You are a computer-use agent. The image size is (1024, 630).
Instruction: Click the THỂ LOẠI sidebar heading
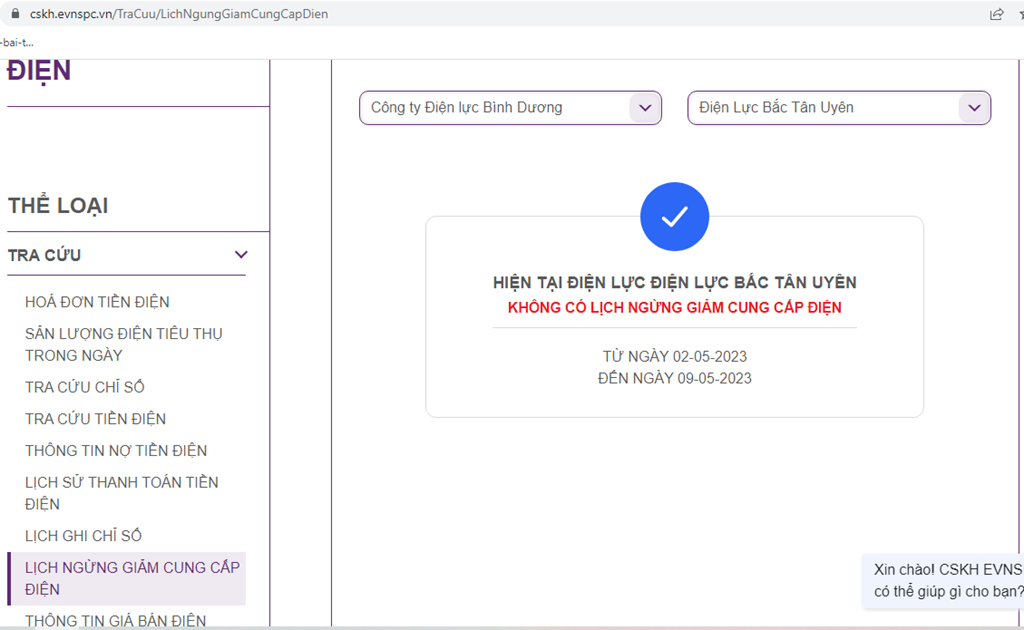point(58,206)
